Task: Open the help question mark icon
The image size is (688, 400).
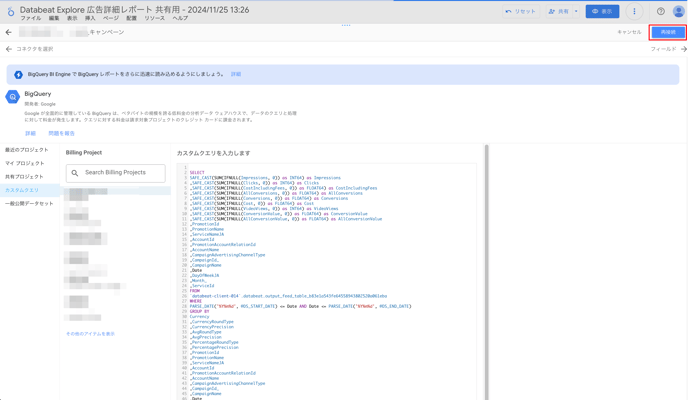Action: coord(661,11)
